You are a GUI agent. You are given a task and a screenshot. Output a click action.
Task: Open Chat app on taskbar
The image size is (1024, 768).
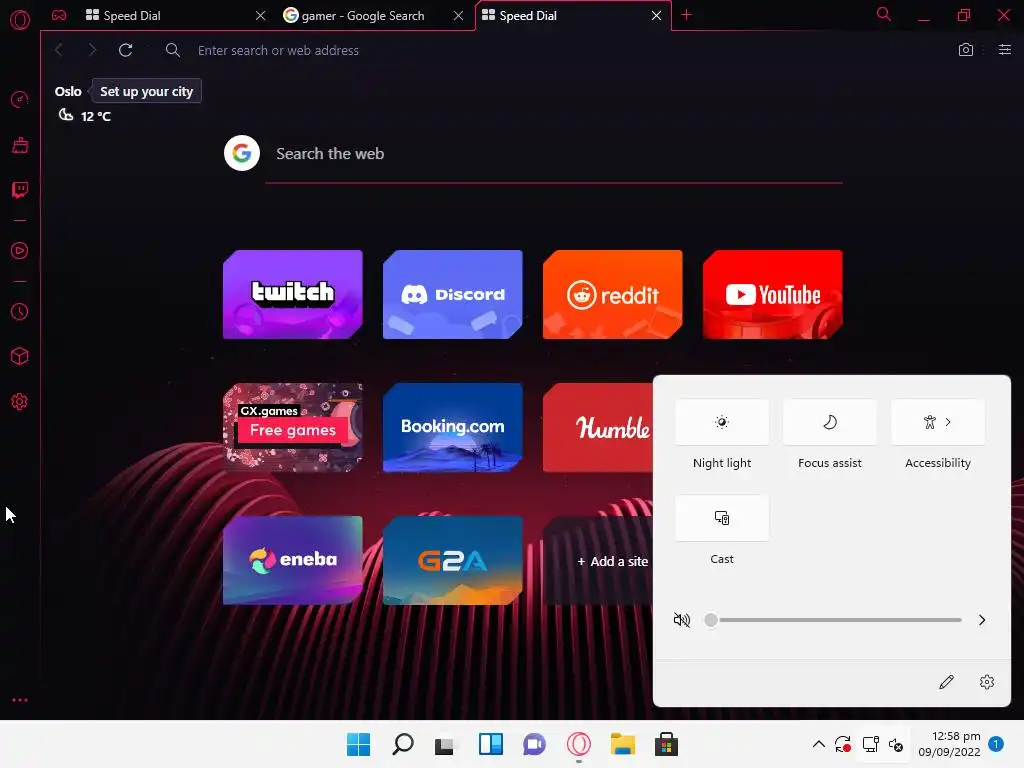[535, 744]
